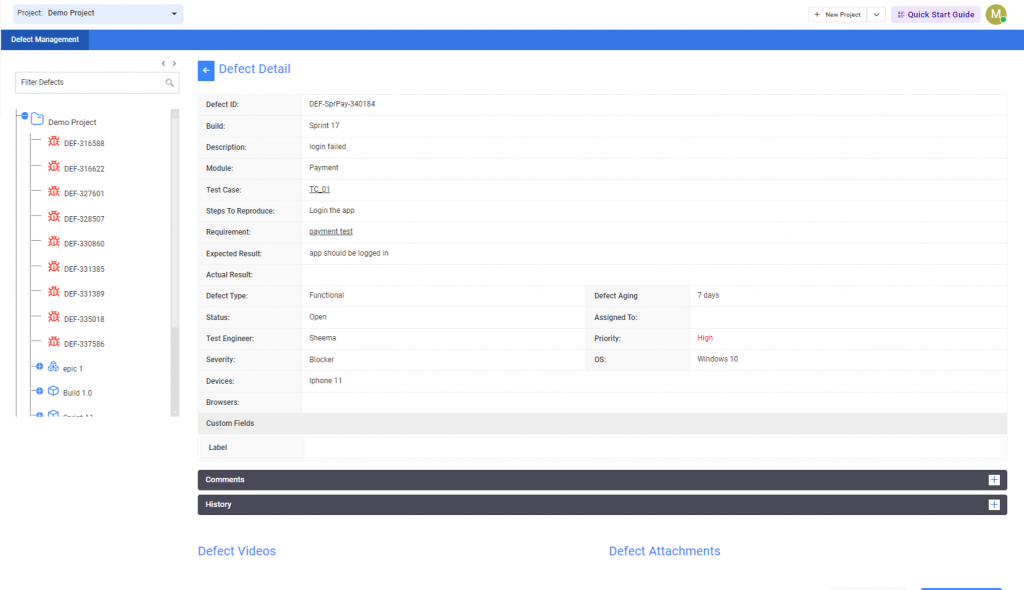
Task: Select DEF-330860 in the tree
Action: pyautogui.click(x=84, y=244)
